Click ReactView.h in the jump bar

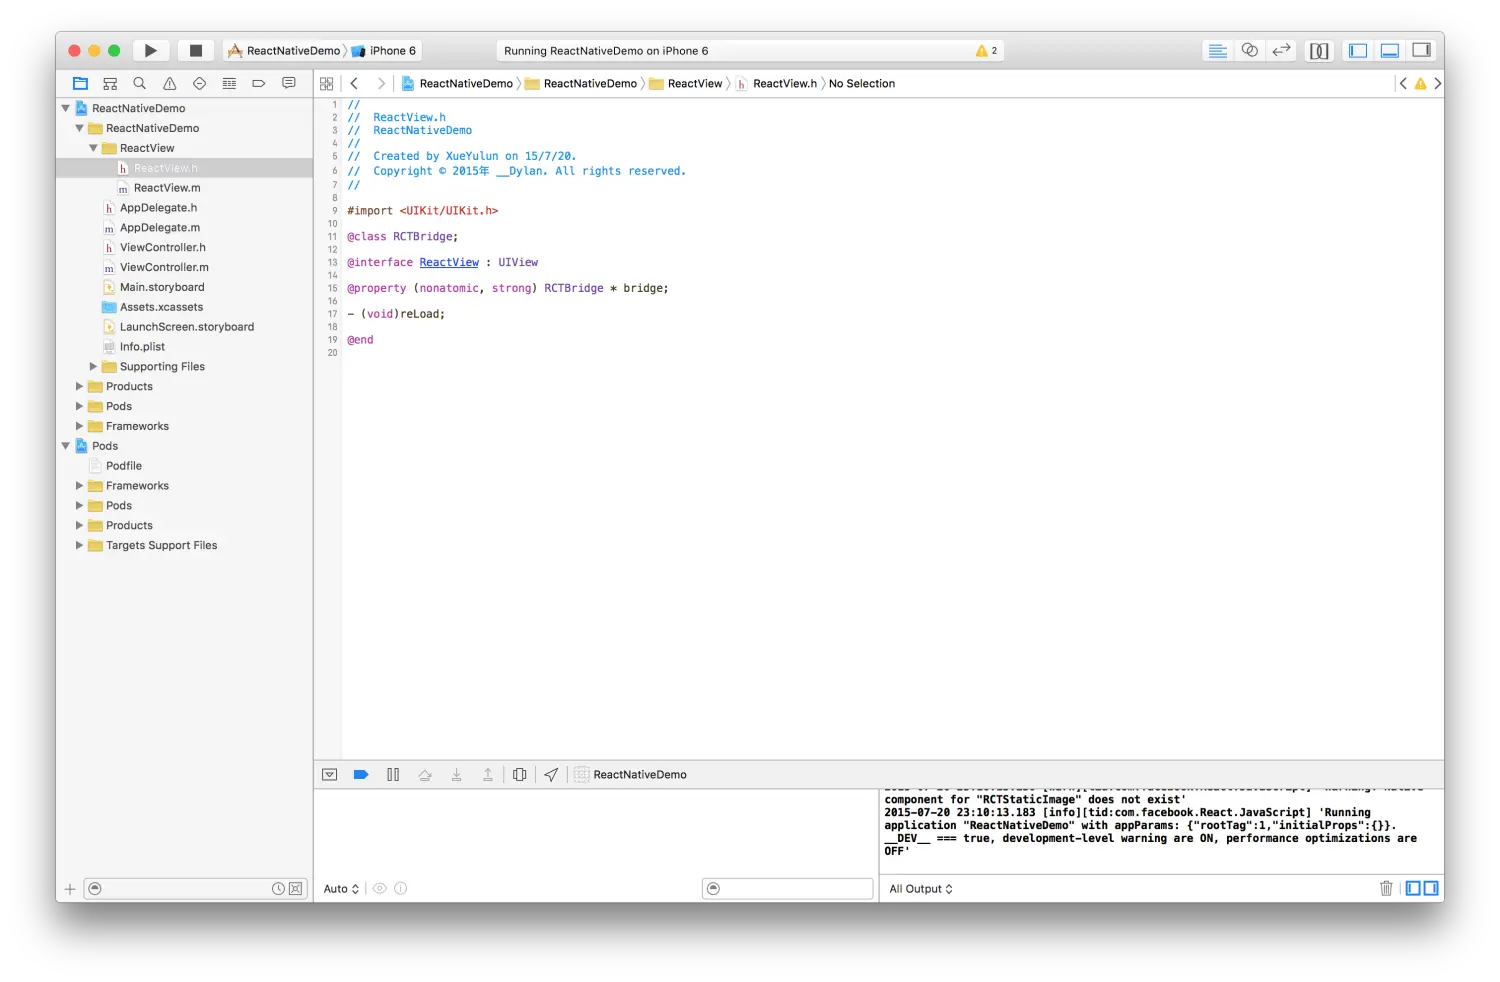point(777,84)
